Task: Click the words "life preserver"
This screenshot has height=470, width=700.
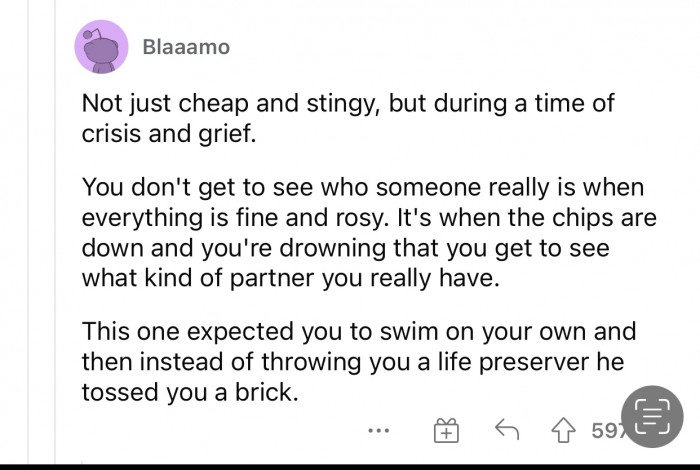Action: point(533,361)
